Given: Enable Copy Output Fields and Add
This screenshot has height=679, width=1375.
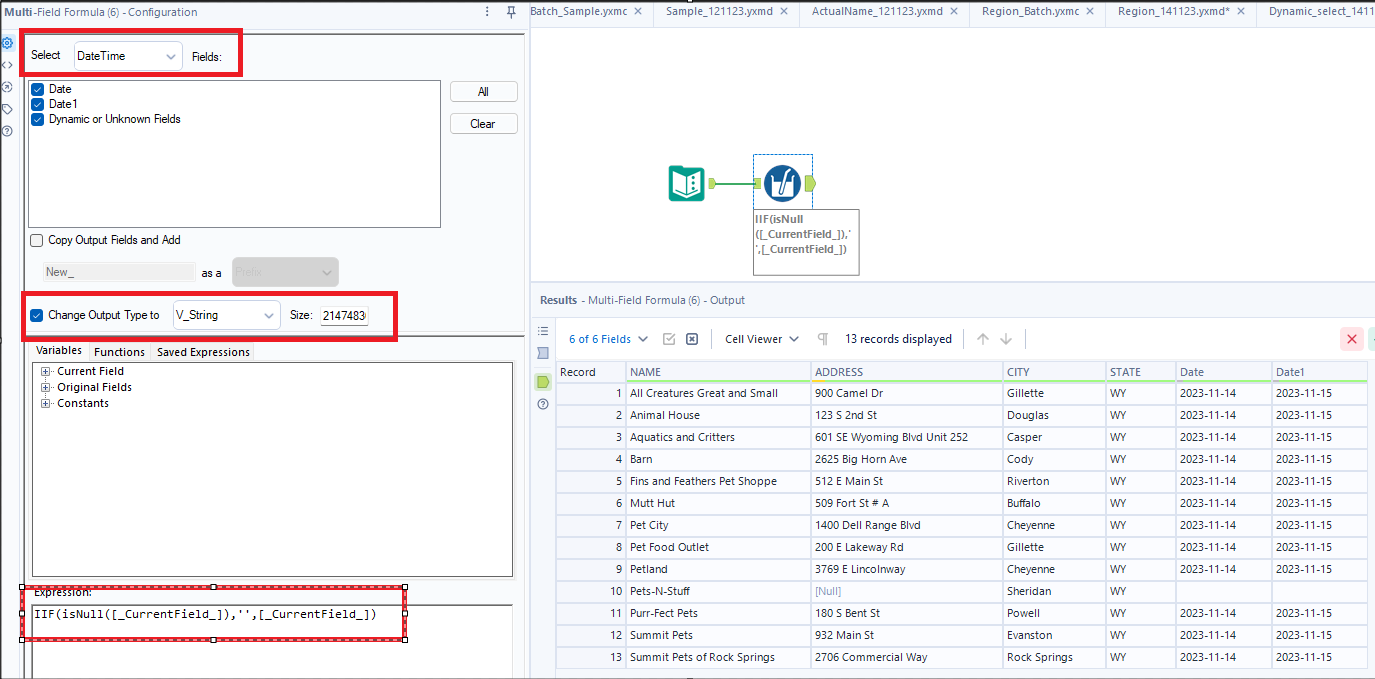Looking at the screenshot, I should coord(36,240).
